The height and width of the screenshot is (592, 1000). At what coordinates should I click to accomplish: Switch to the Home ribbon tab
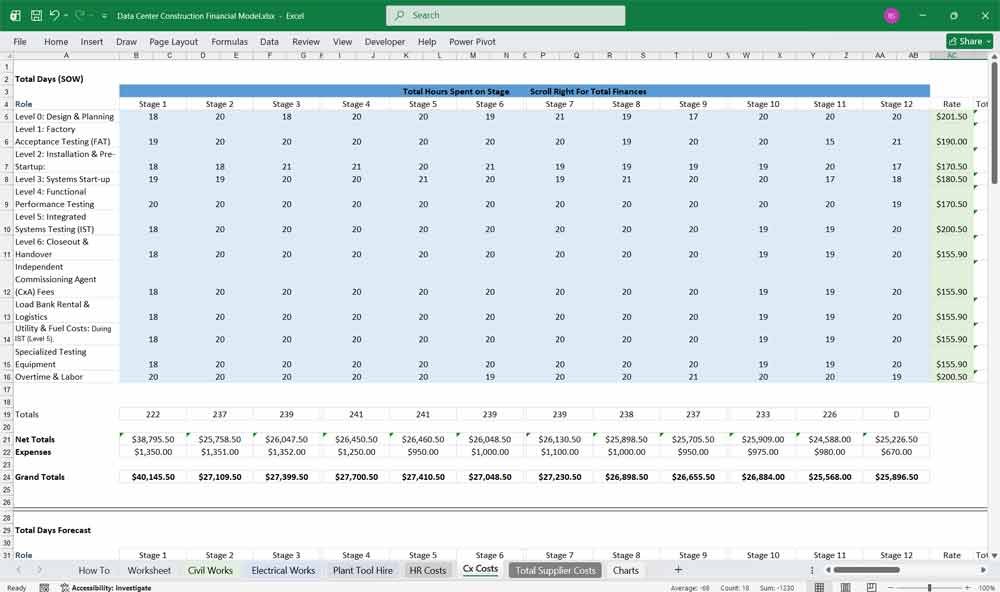(56, 41)
